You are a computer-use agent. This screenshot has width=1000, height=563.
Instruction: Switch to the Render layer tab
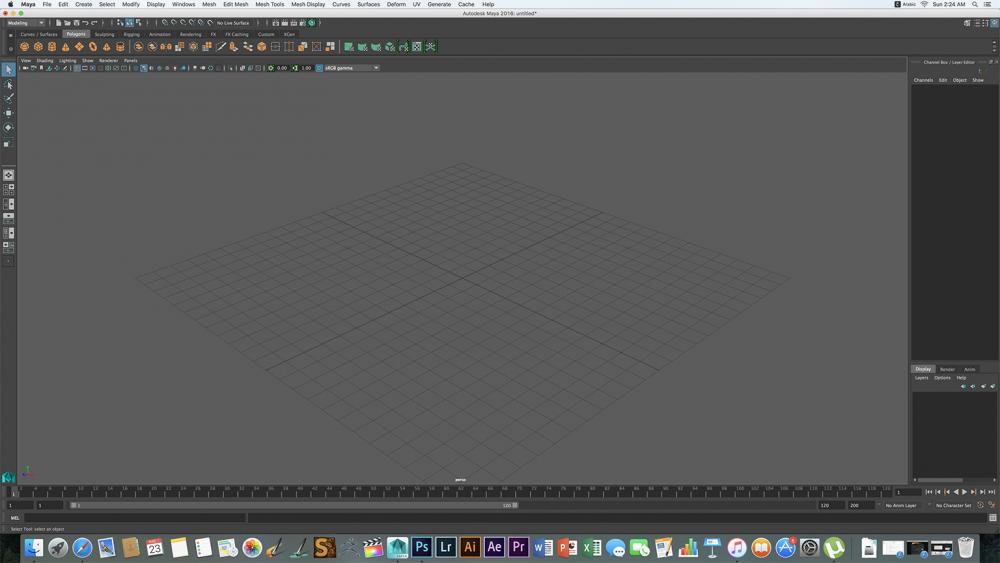coord(947,369)
